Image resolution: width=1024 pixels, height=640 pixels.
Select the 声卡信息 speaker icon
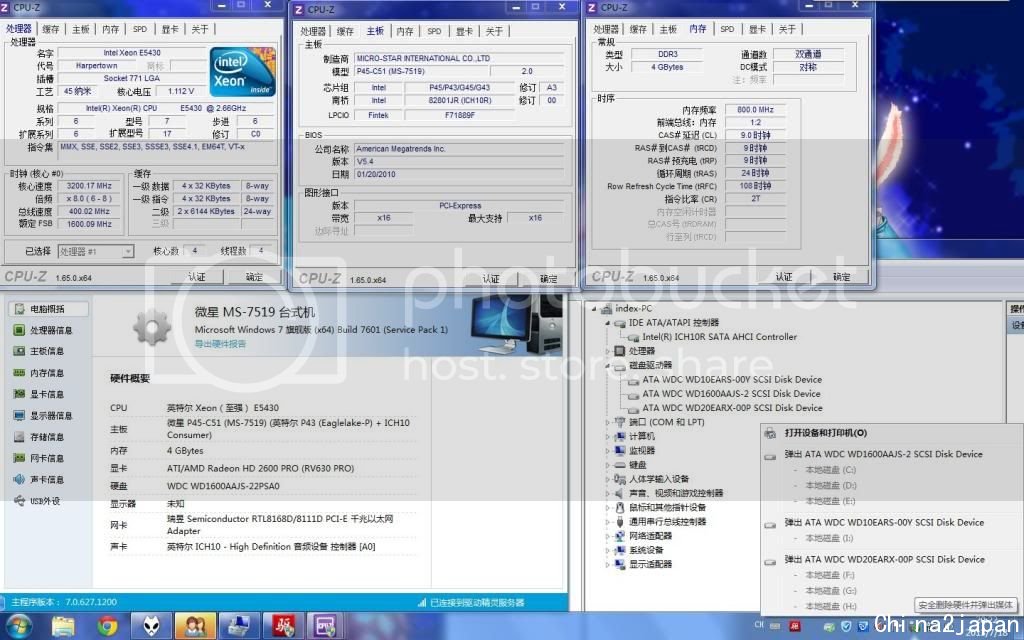19,479
